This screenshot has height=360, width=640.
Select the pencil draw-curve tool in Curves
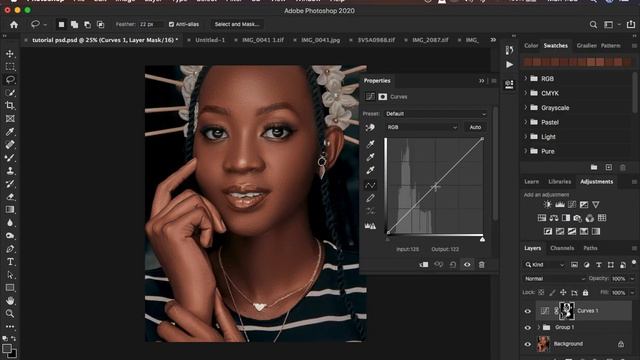point(370,198)
